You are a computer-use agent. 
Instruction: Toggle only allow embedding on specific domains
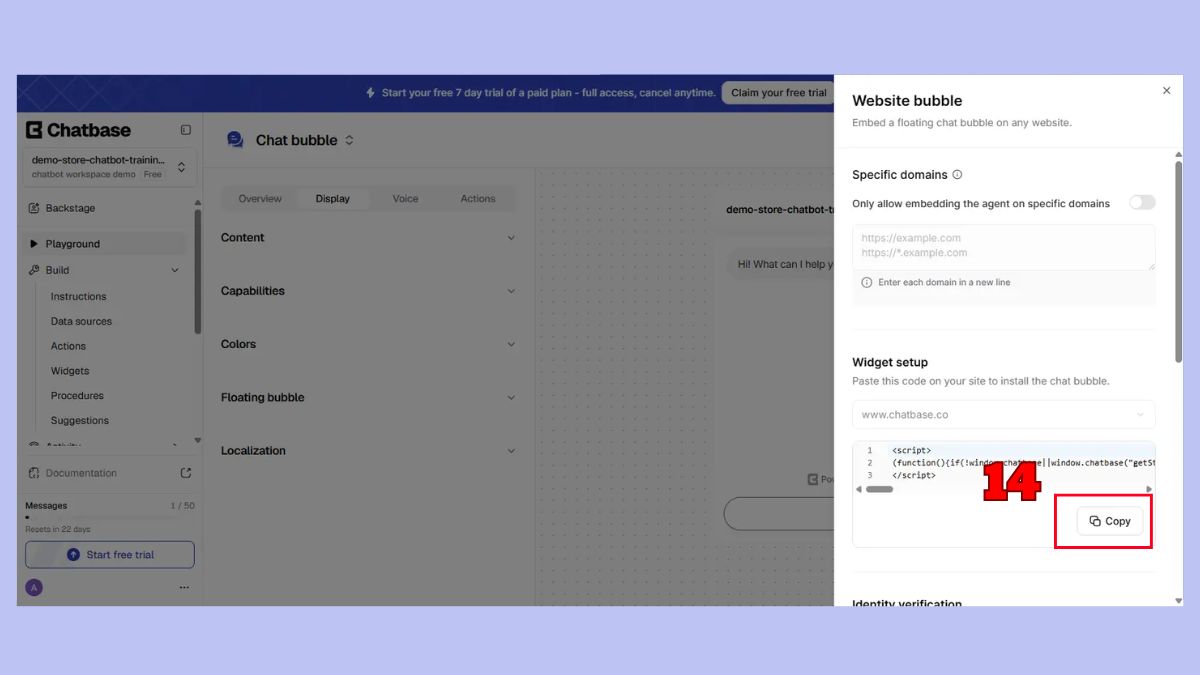pos(1142,203)
